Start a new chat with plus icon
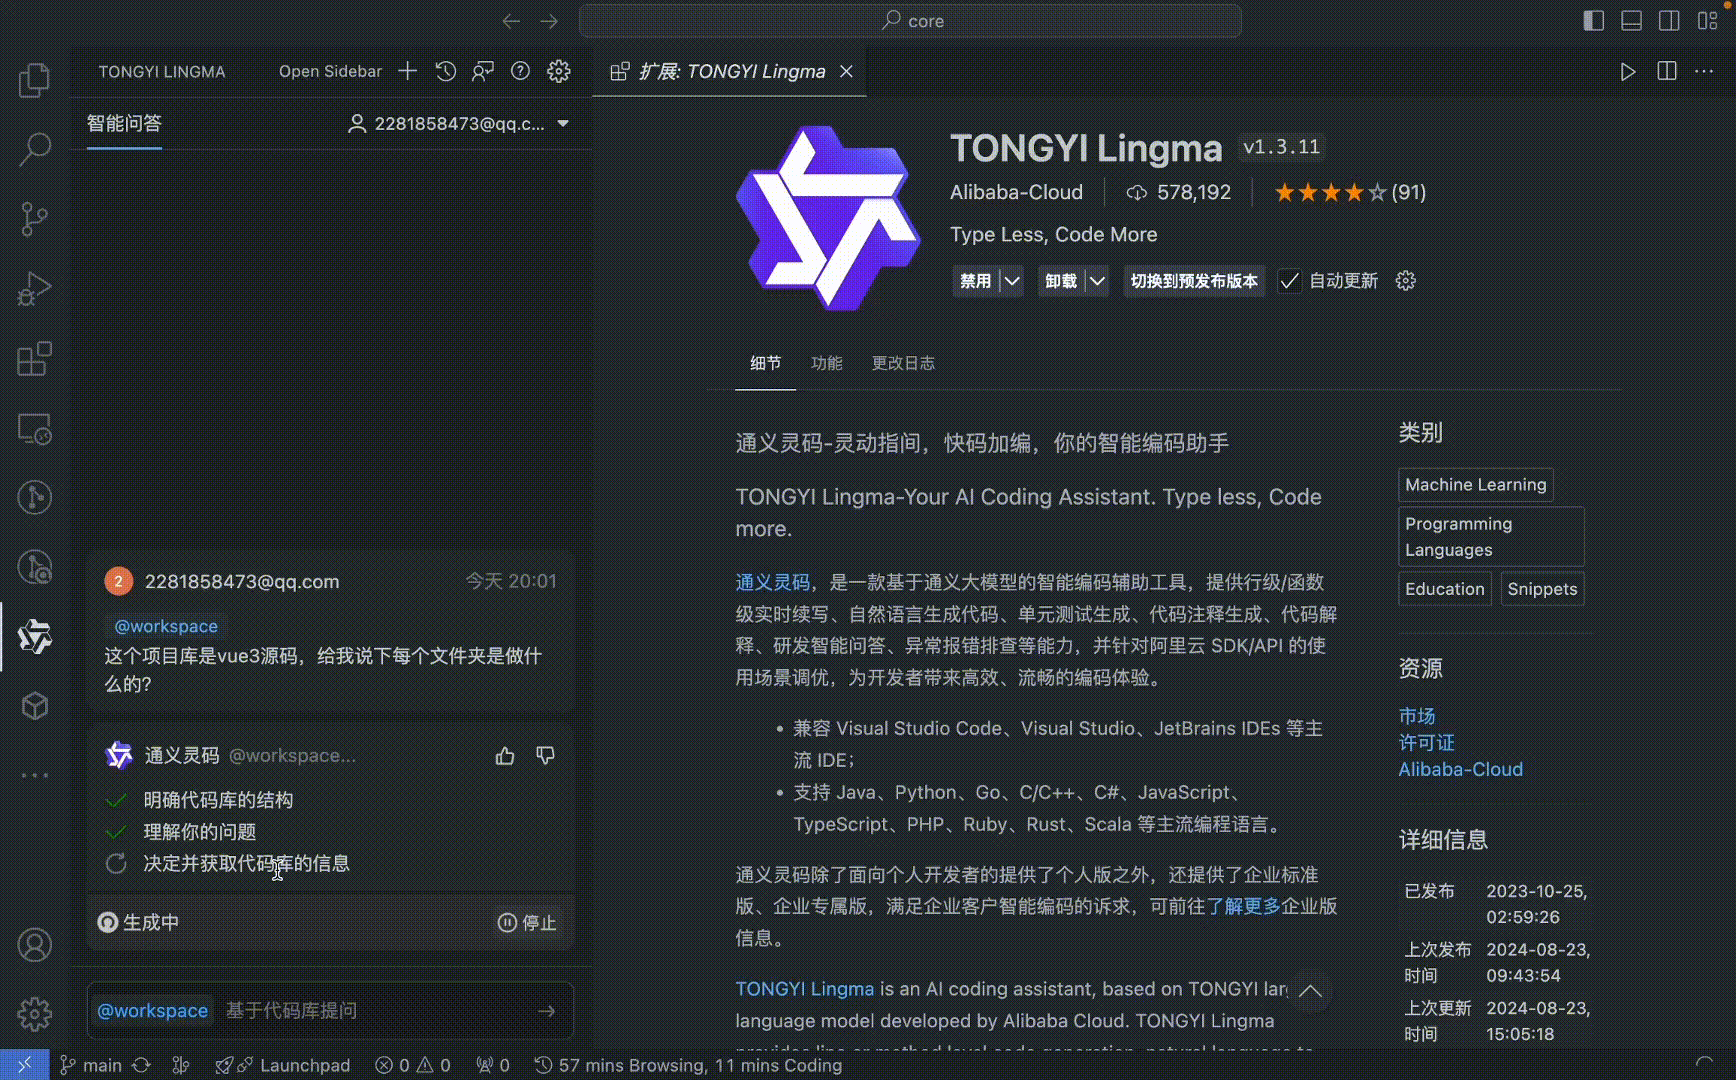Image resolution: width=1736 pixels, height=1080 pixels. pyautogui.click(x=407, y=71)
